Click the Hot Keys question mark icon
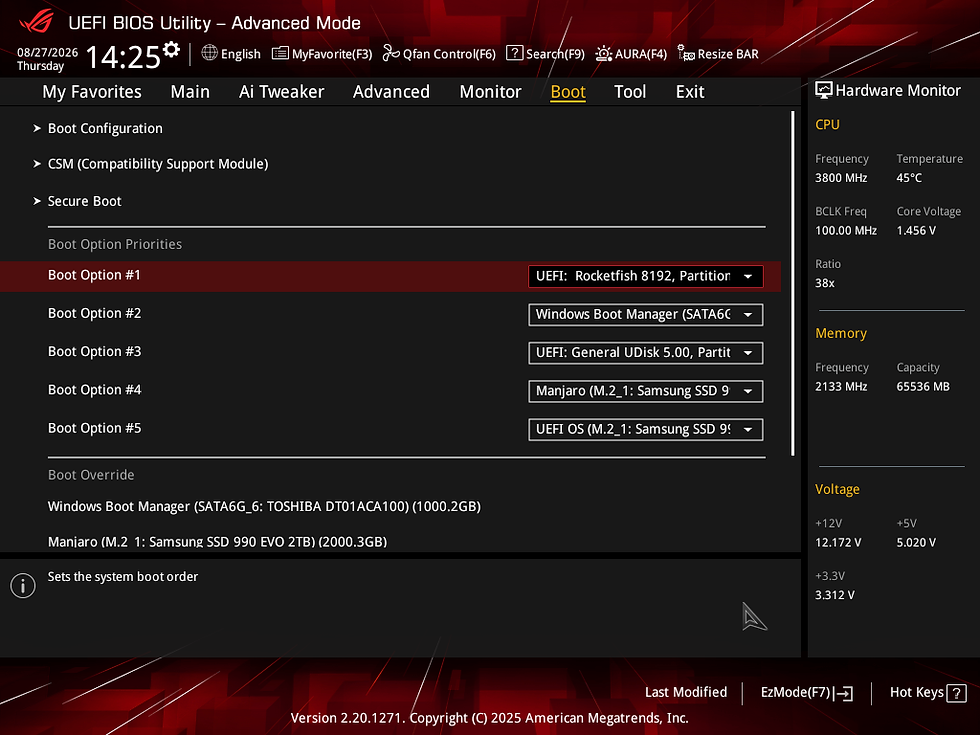The image size is (980, 735). (x=956, y=693)
